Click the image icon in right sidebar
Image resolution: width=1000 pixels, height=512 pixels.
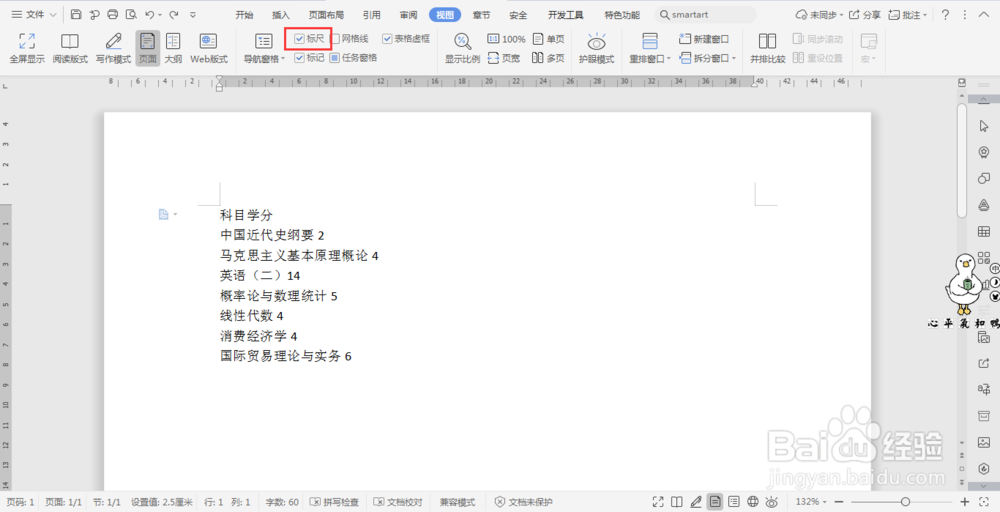click(x=984, y=442)
